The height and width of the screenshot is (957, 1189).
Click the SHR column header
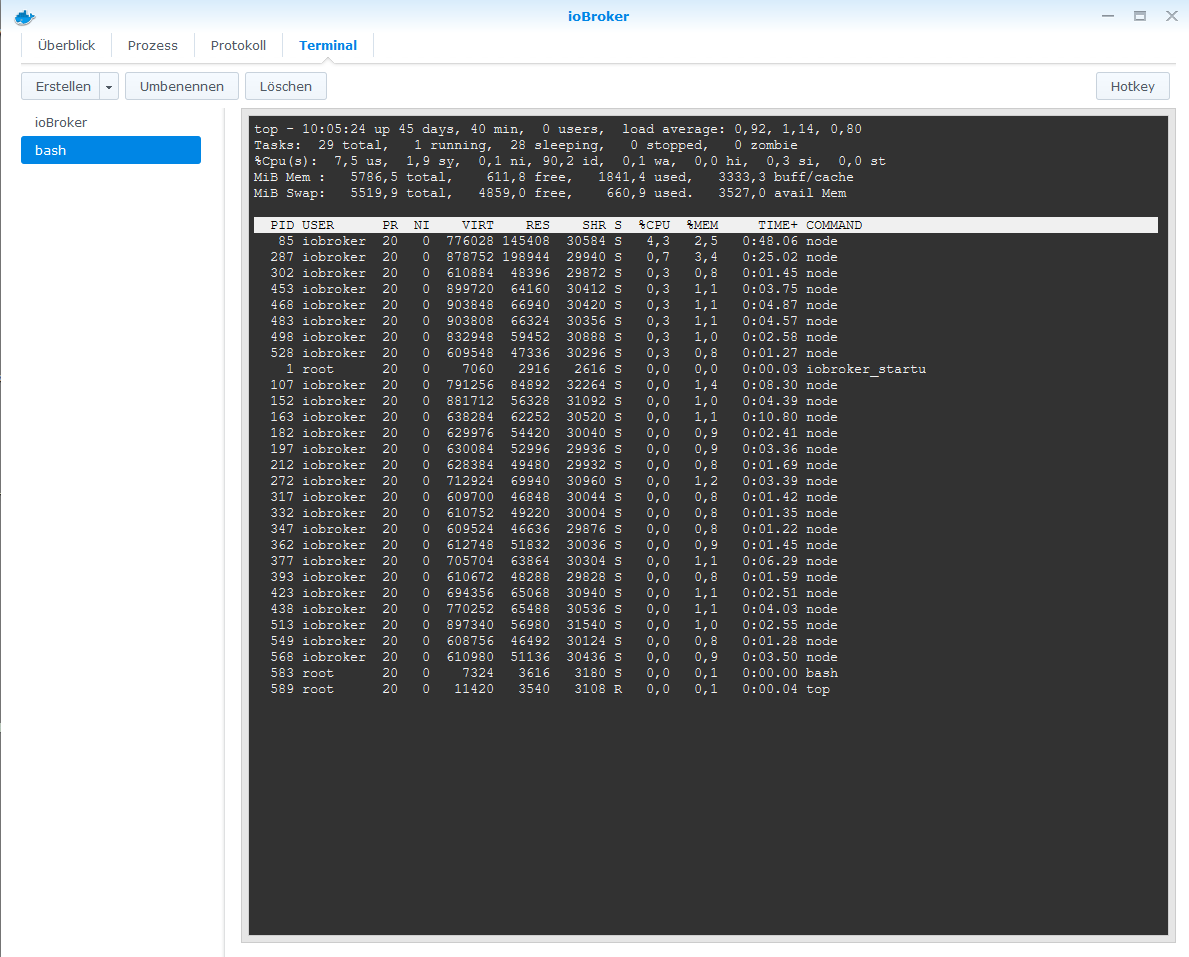click(594, 225)
